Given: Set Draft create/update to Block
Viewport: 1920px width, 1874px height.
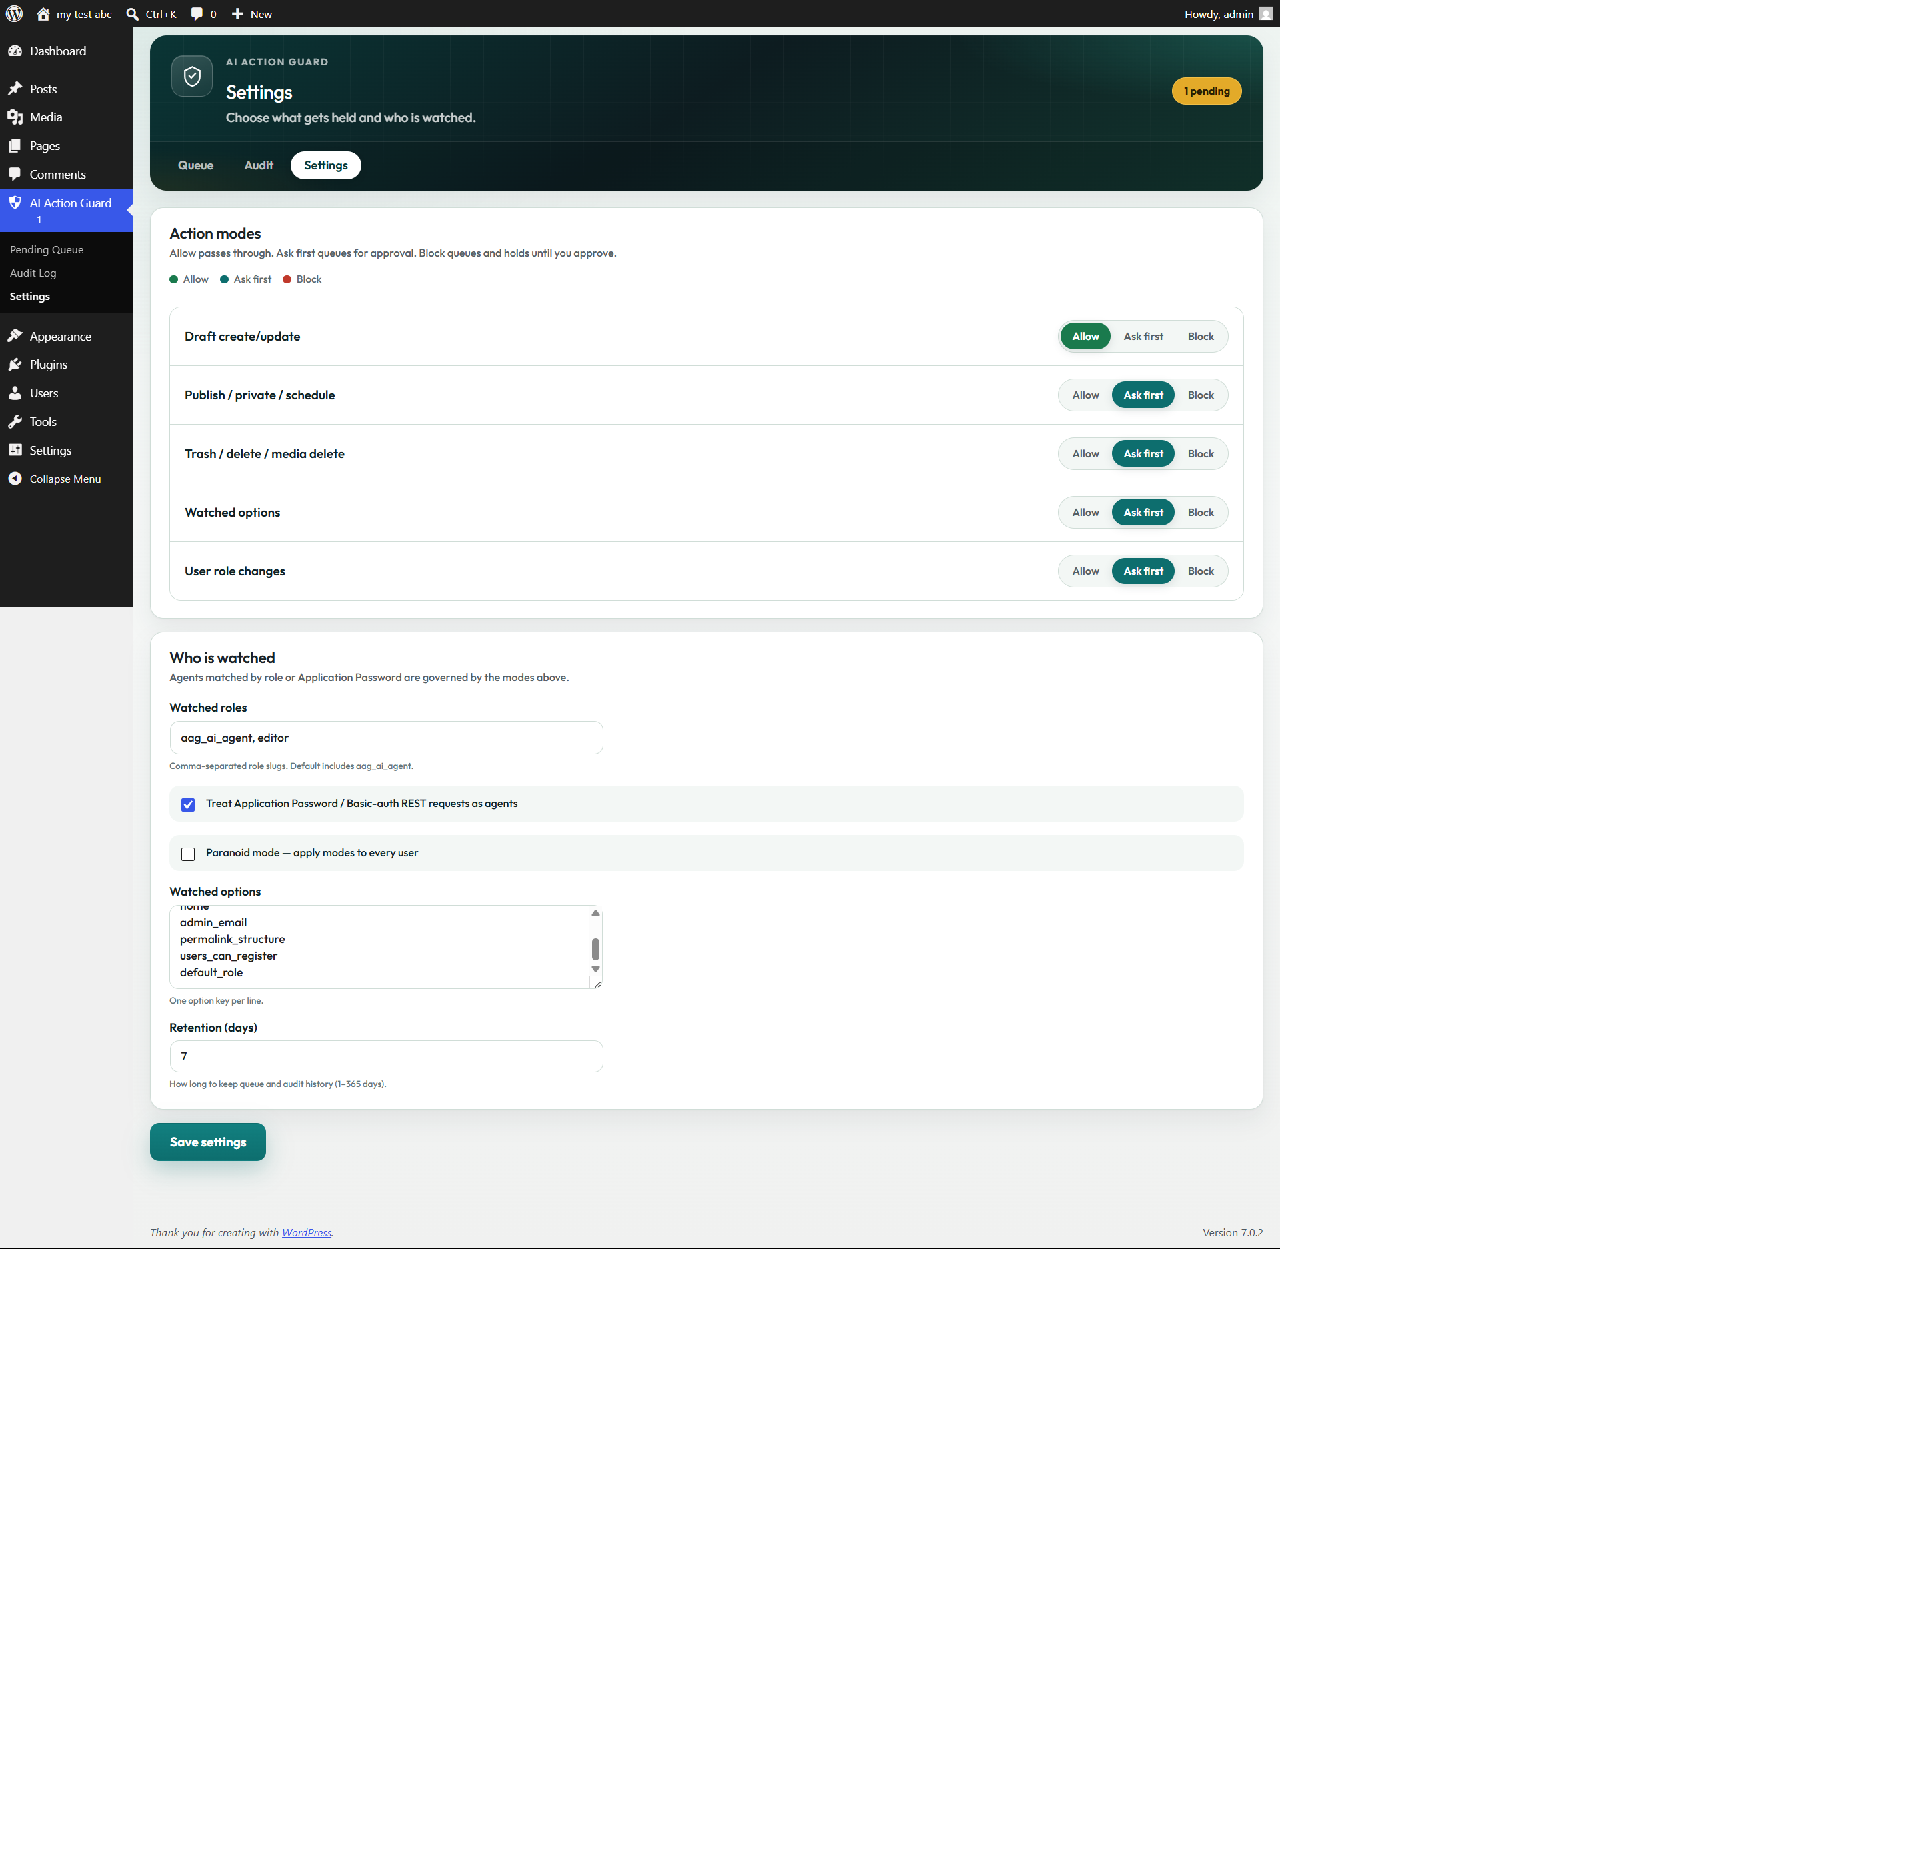Looking at the screenshot, I should coord(1200,337).
